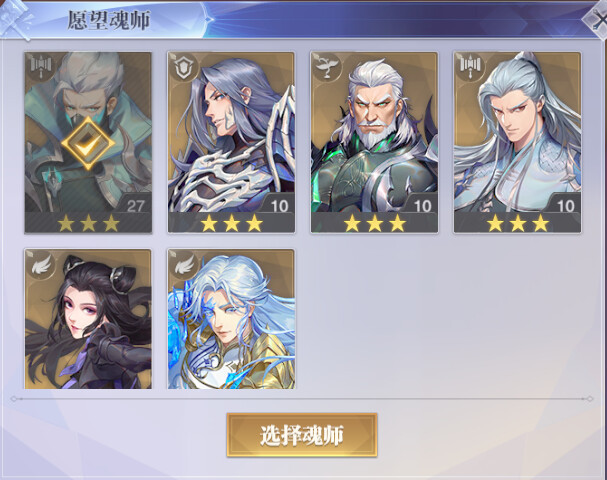Choose the white-bearded elder soul master card
Screen dimensions: 607x480
pyautogui.click(x=374, y=143)
